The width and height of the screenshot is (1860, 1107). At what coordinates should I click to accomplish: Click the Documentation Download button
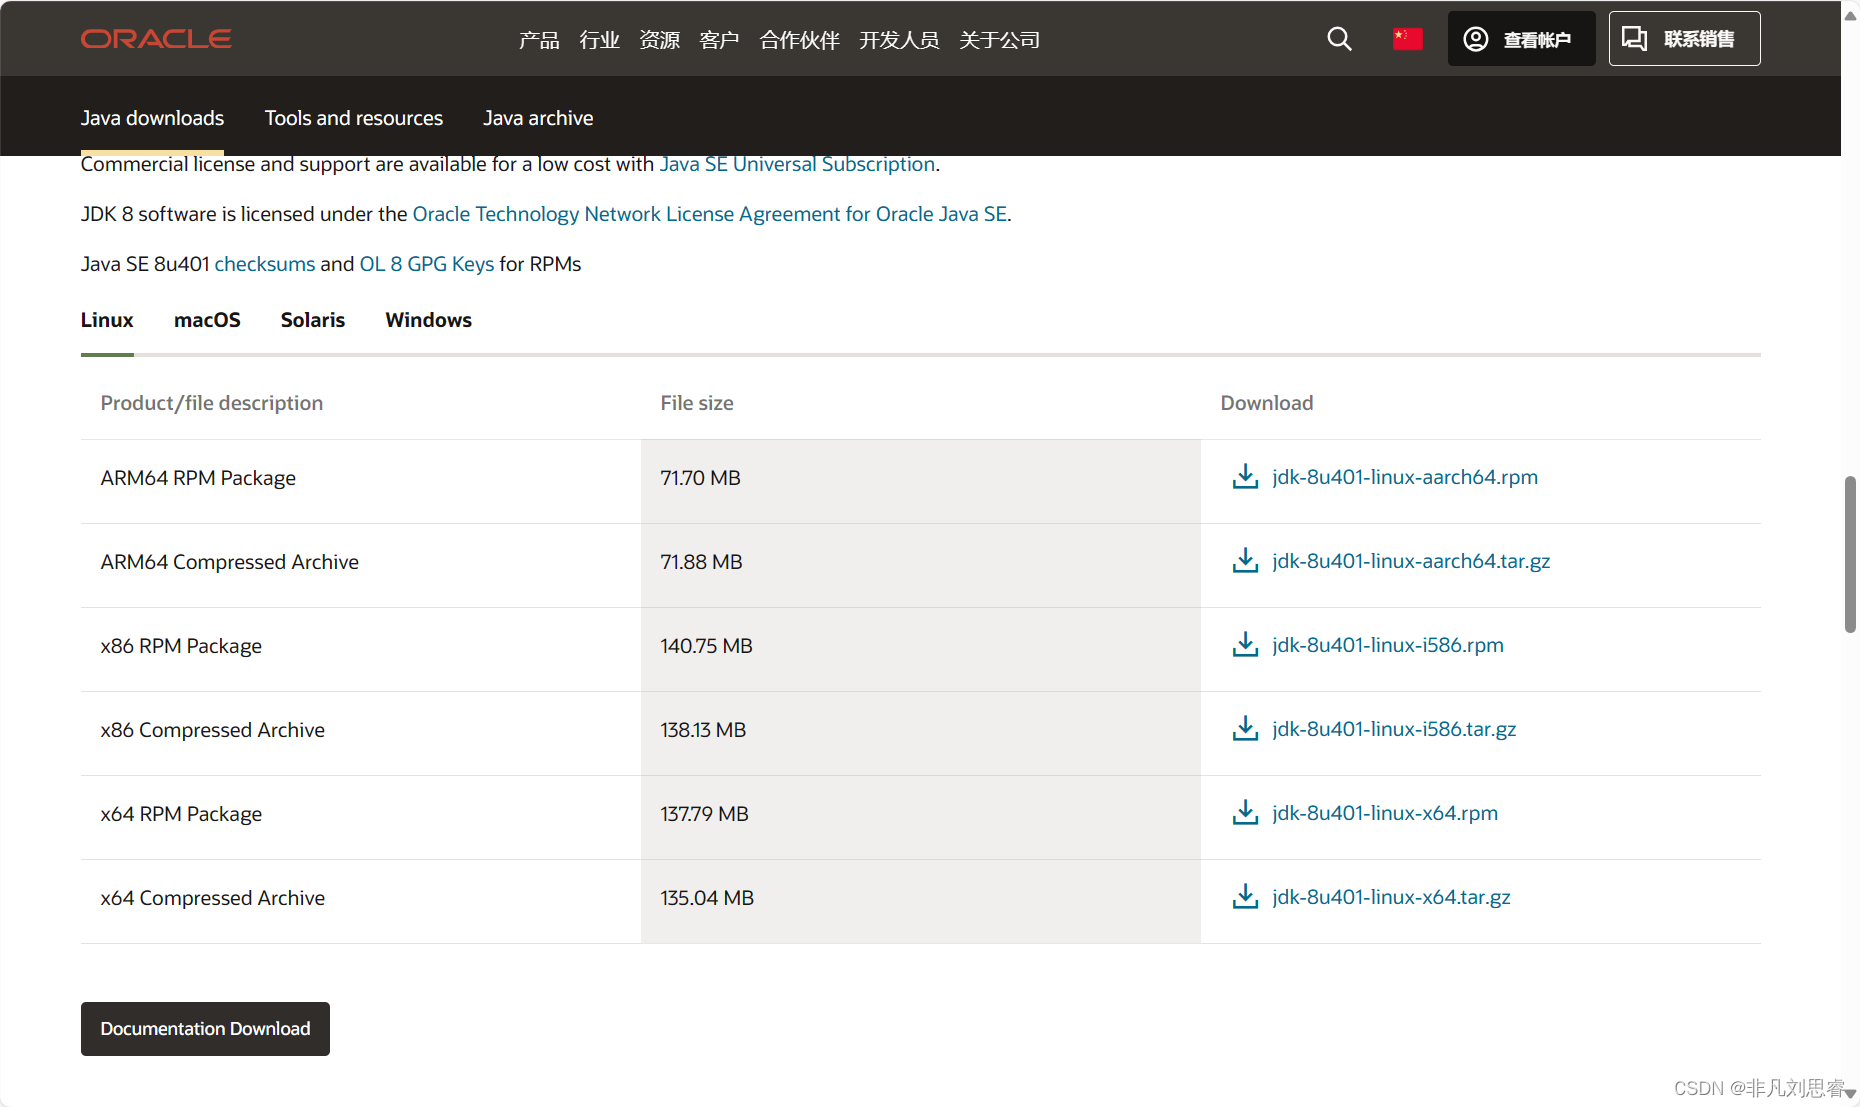(x=205, y=1029)
